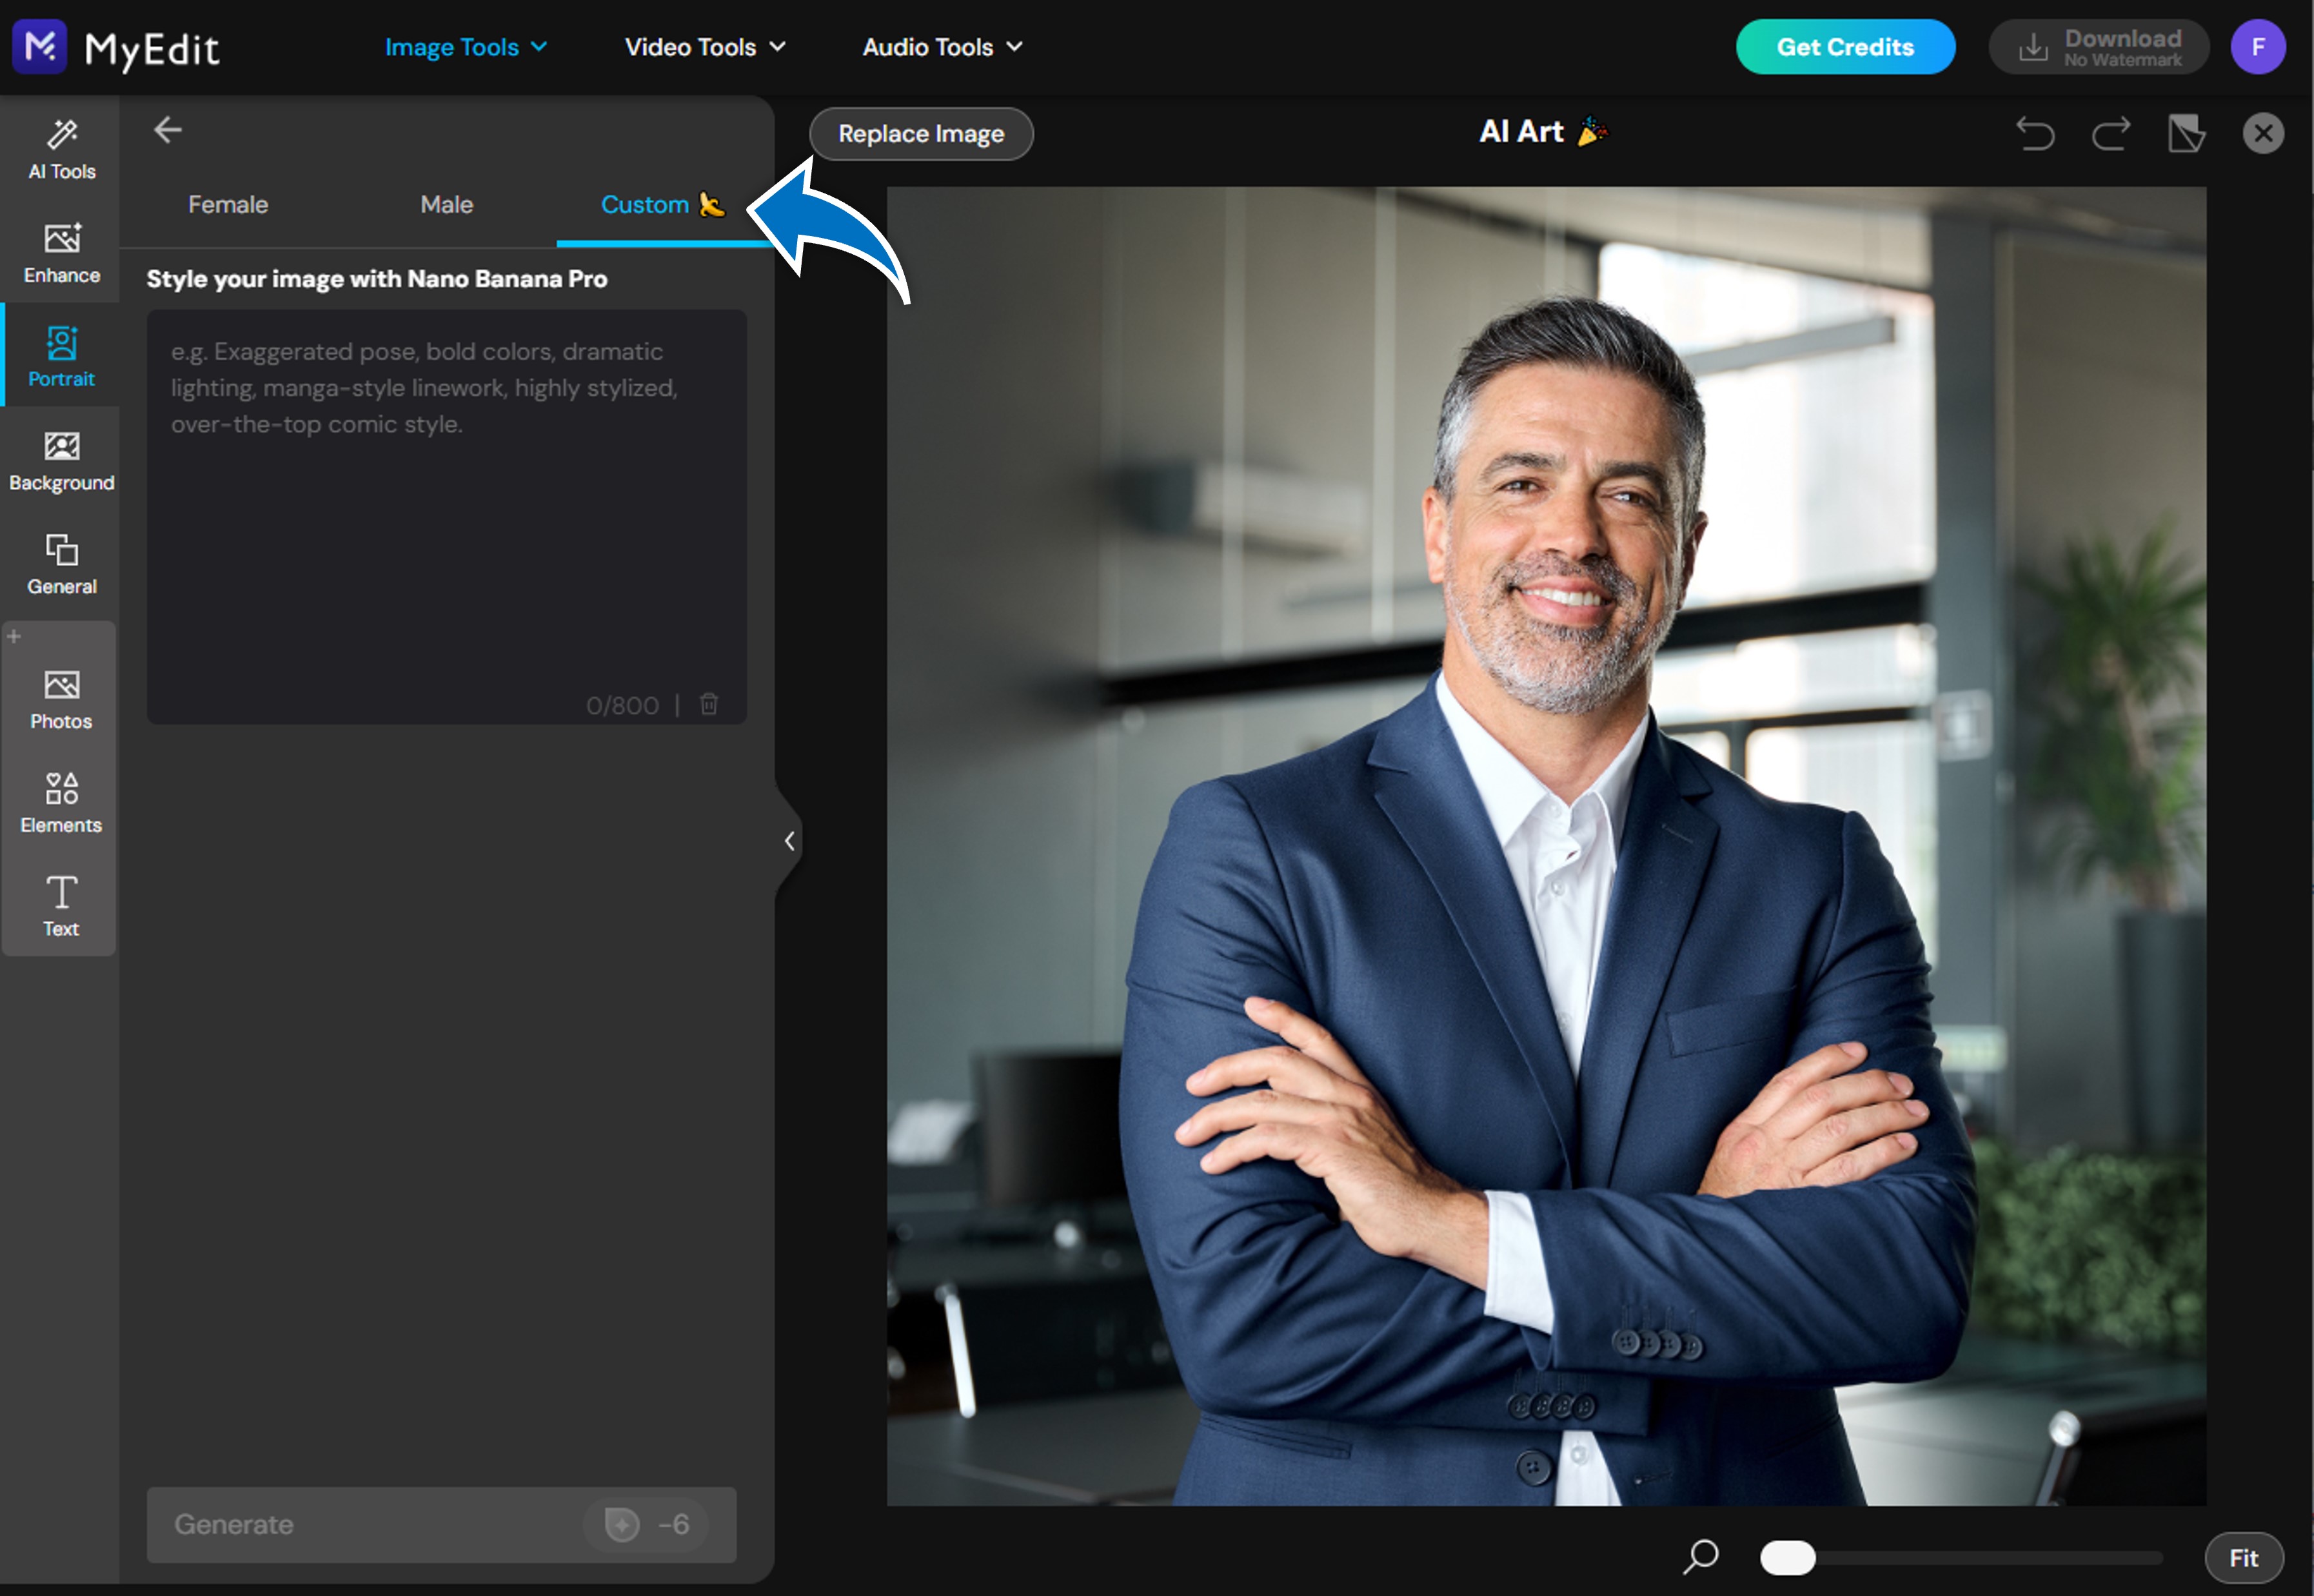The image size is (2314, 1596).
Task: Switch to the Male tab
Action: pyautogui.click(x=446, y=204)
